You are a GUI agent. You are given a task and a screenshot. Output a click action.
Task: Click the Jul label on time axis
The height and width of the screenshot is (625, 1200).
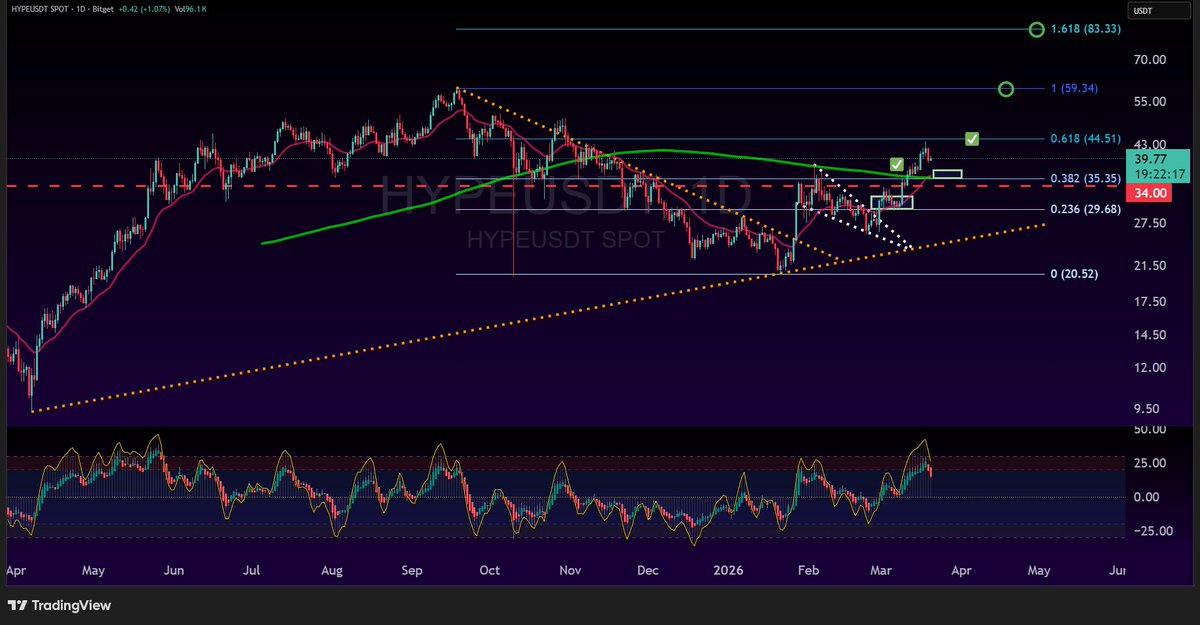click(251, 571)
